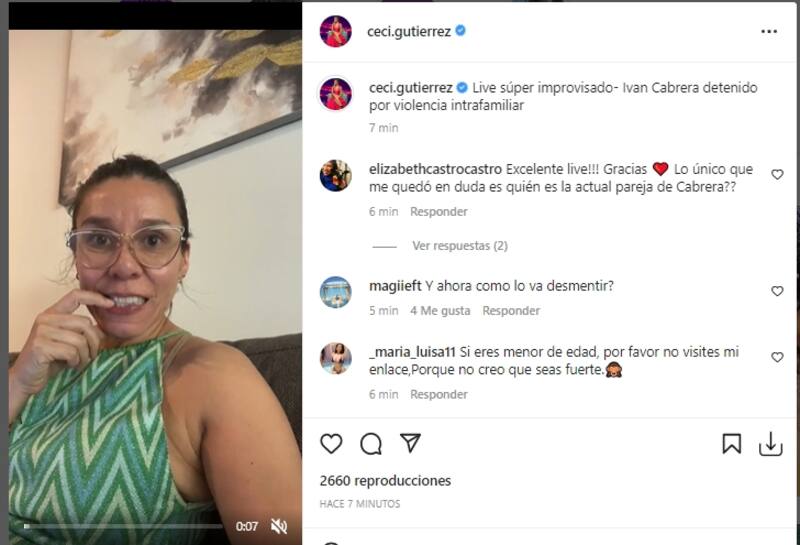Like _maria_luisa11's comment
This screenshot has width=800, height=545.
click(x=777, y=357)
